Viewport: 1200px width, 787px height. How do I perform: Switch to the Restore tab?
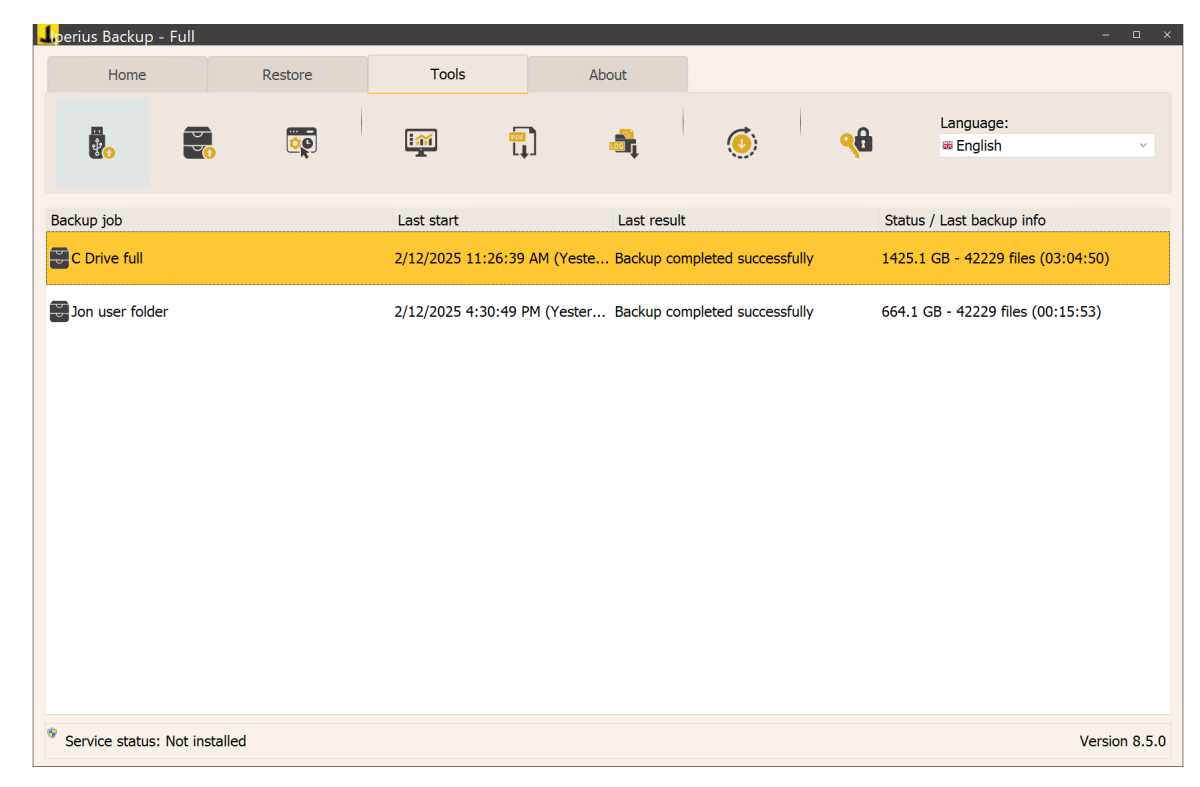pos(287,75)
